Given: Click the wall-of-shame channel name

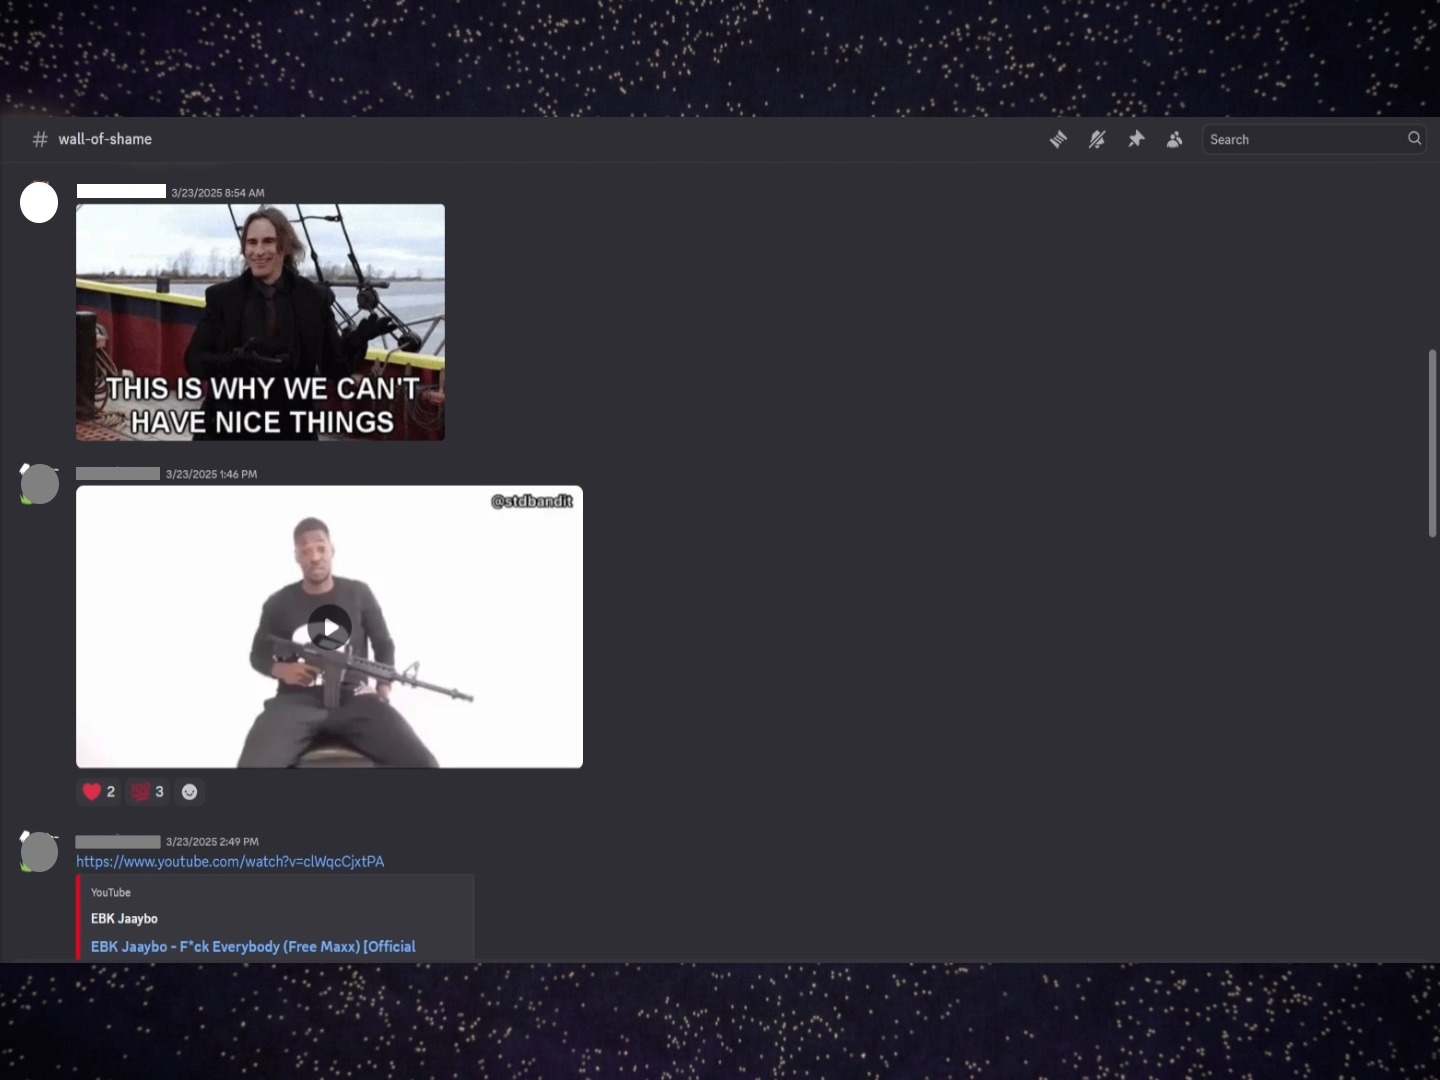Looking at the screenshot, I should [105, 139].
